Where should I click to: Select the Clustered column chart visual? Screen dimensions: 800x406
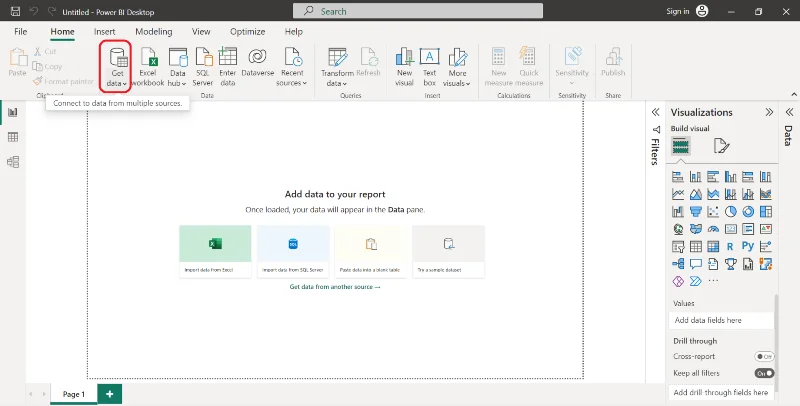click(x=731, y=177)
